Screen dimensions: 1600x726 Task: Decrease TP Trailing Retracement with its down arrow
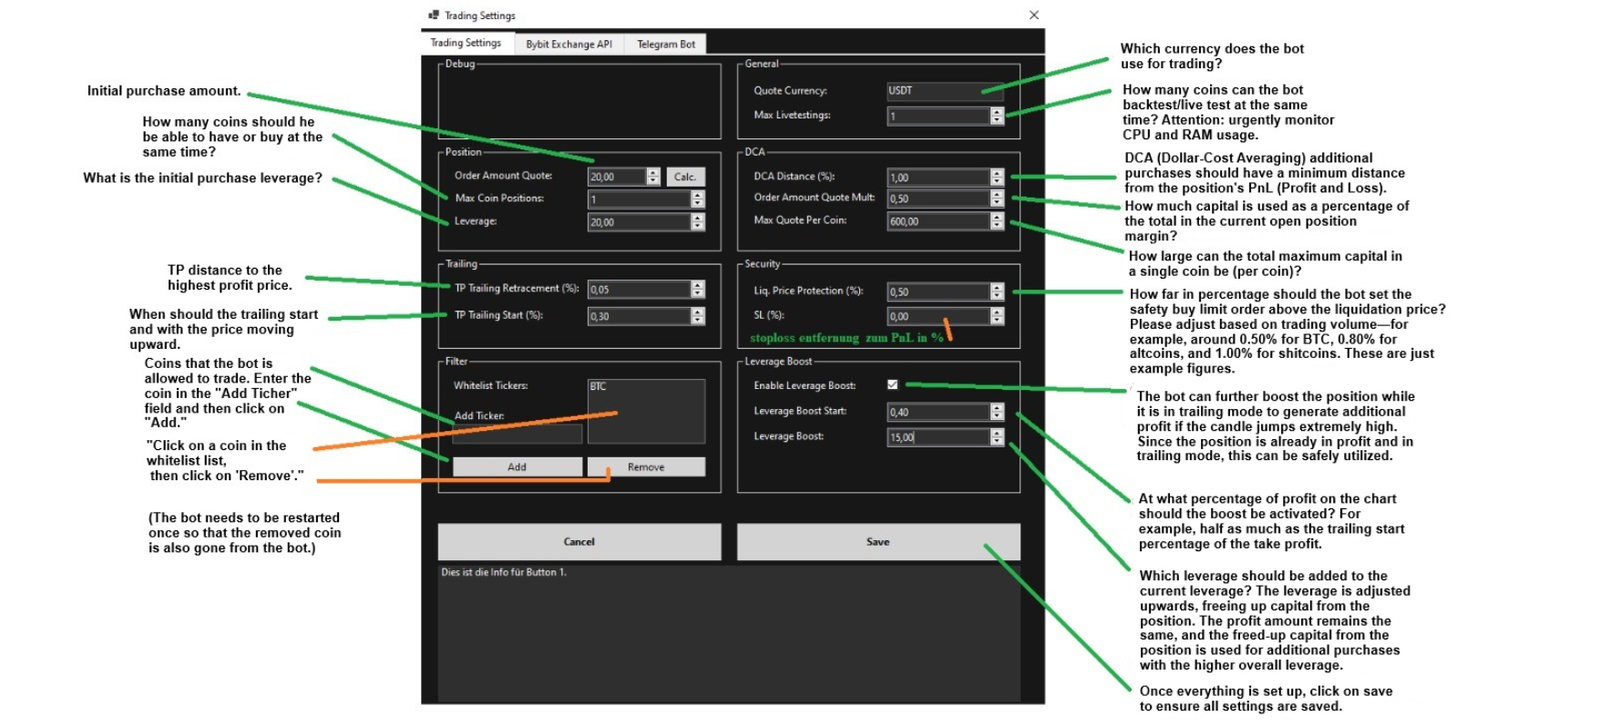pos(698,293)
